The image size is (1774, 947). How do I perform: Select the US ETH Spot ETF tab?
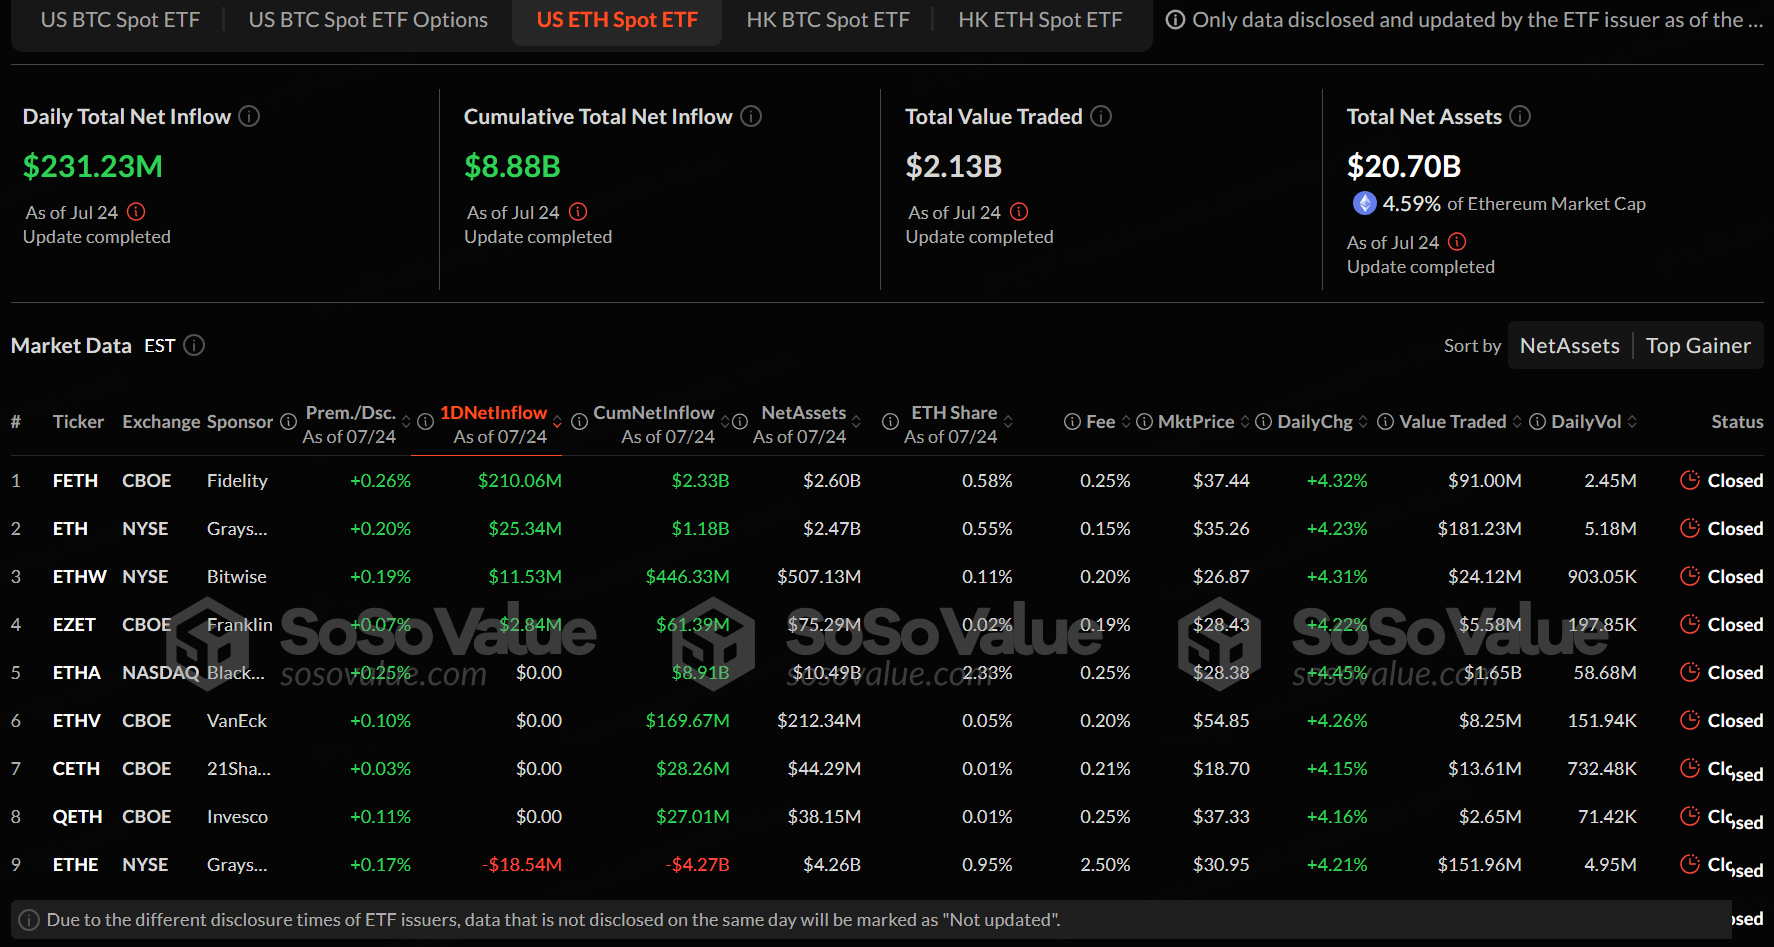coord(617,20)
